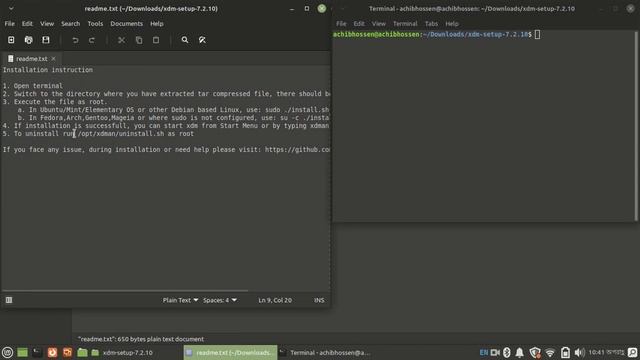The width and height of the screenshot is (640, 360).
Task: Click the Ln 9, Col 20 position indicator
Action: [x=275, y=300]
